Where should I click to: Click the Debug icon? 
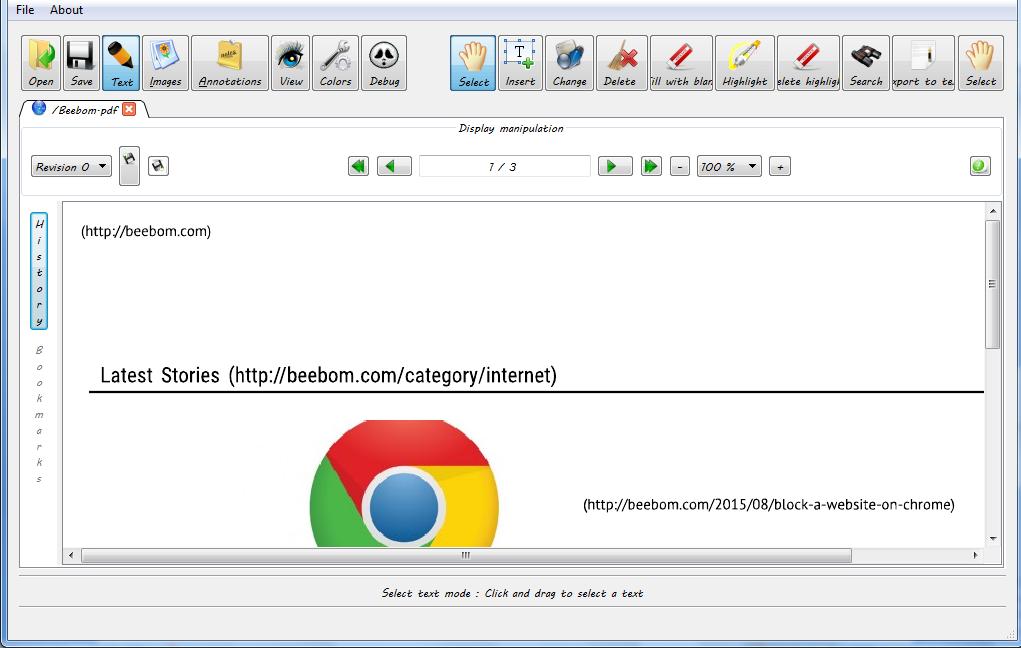pos(384,62)
